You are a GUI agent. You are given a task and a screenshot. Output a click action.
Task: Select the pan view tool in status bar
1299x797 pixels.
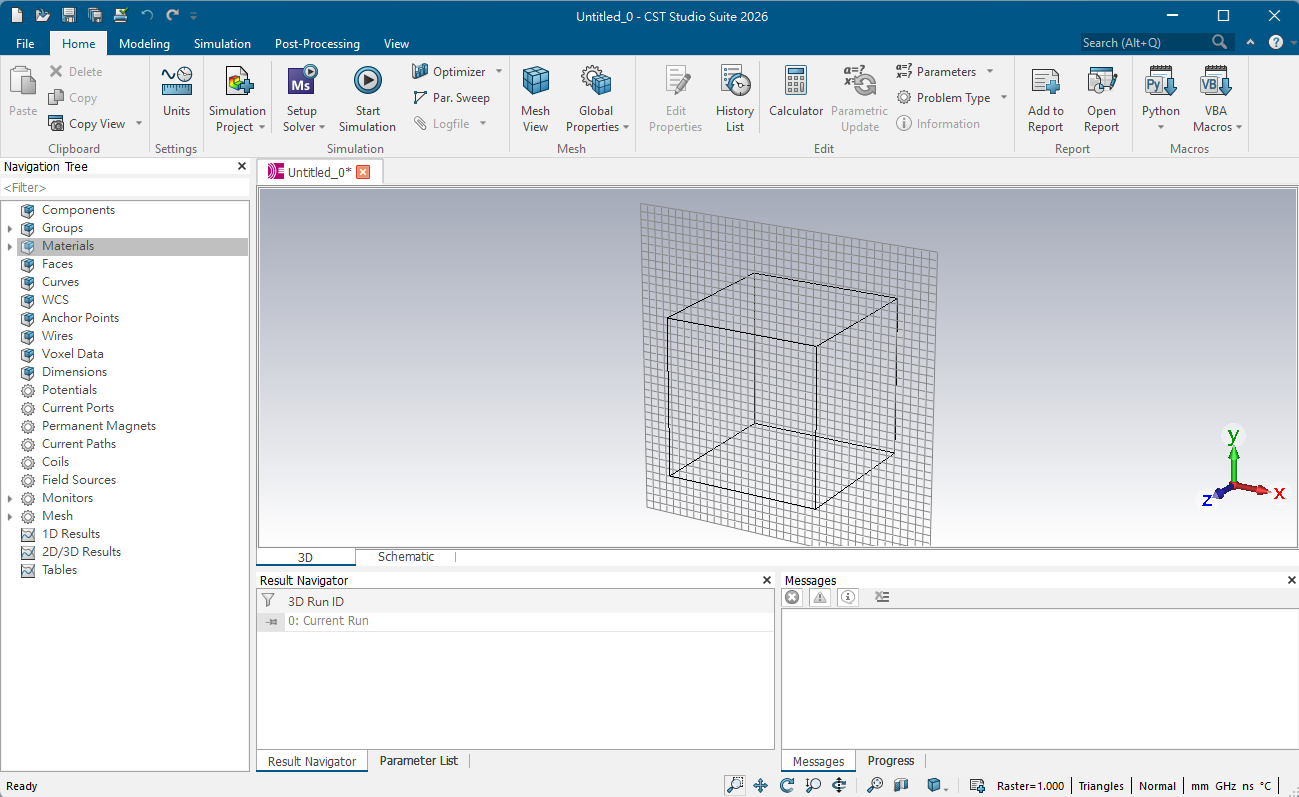pyautogui.click(x=760, y=786)
